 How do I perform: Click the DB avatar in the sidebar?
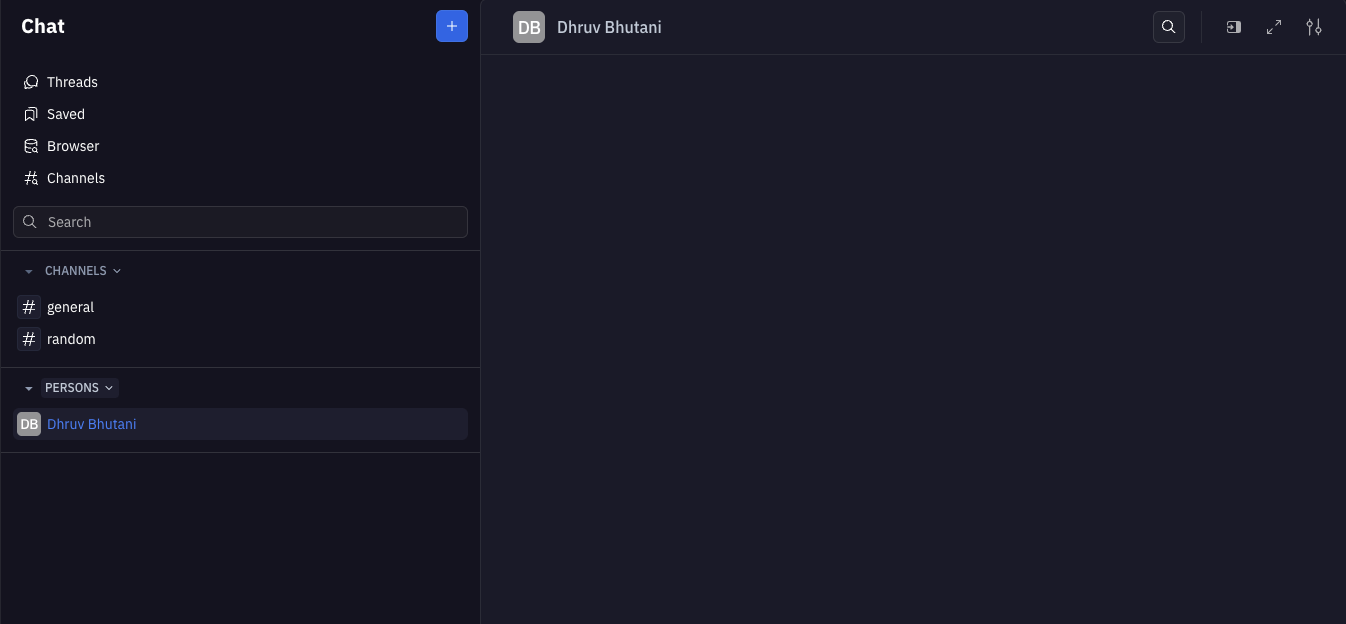(29, 424)
